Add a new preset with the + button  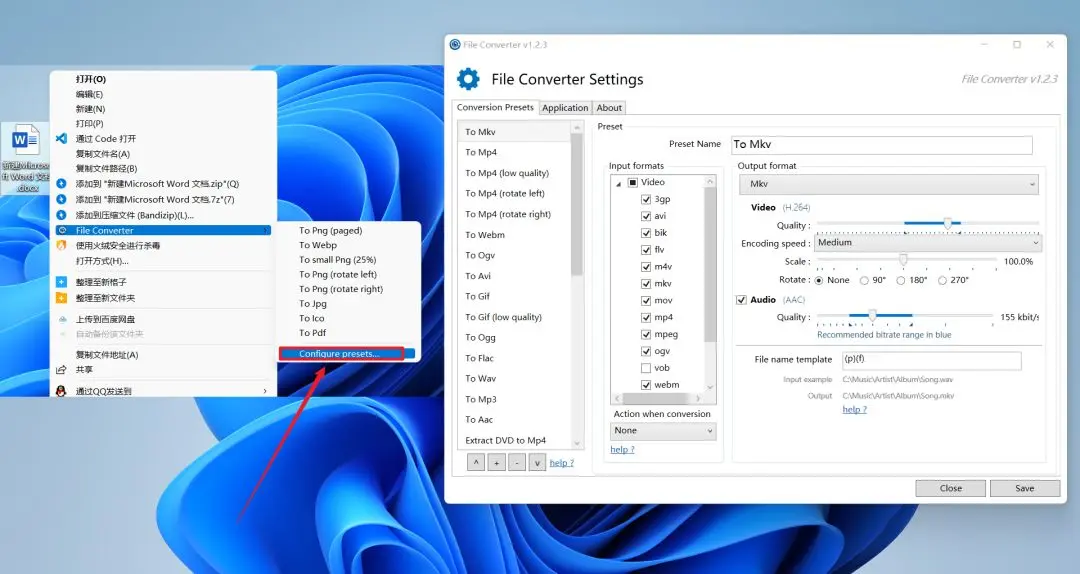[496, 462]
